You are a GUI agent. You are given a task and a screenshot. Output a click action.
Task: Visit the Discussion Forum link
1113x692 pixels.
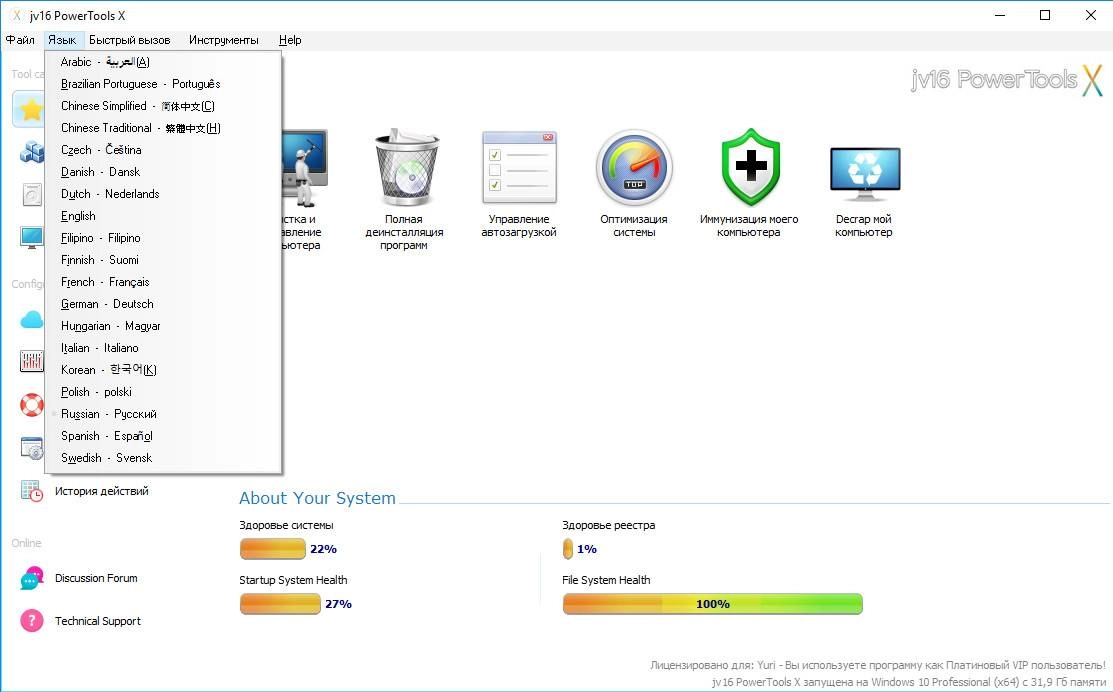(96, 578)
